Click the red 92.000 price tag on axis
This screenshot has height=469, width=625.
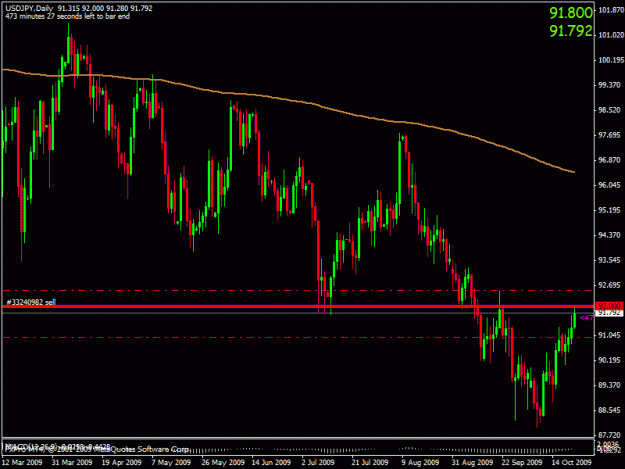609,306
